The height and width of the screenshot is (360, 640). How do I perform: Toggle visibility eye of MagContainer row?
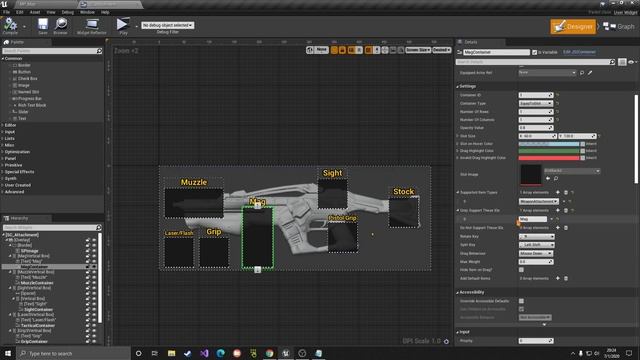94,267
